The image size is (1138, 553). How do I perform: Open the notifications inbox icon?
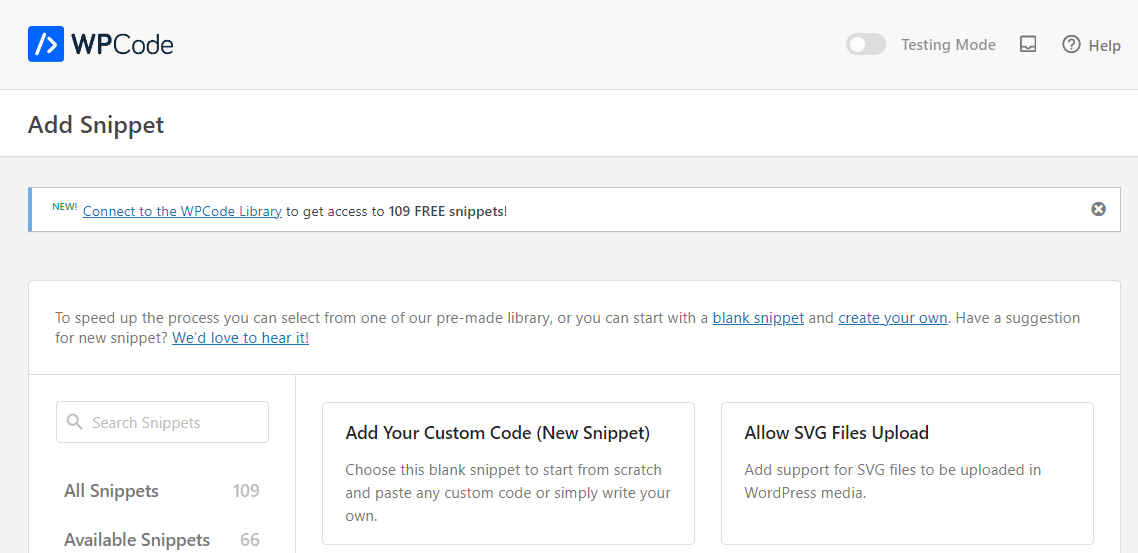click(1027, 44)
